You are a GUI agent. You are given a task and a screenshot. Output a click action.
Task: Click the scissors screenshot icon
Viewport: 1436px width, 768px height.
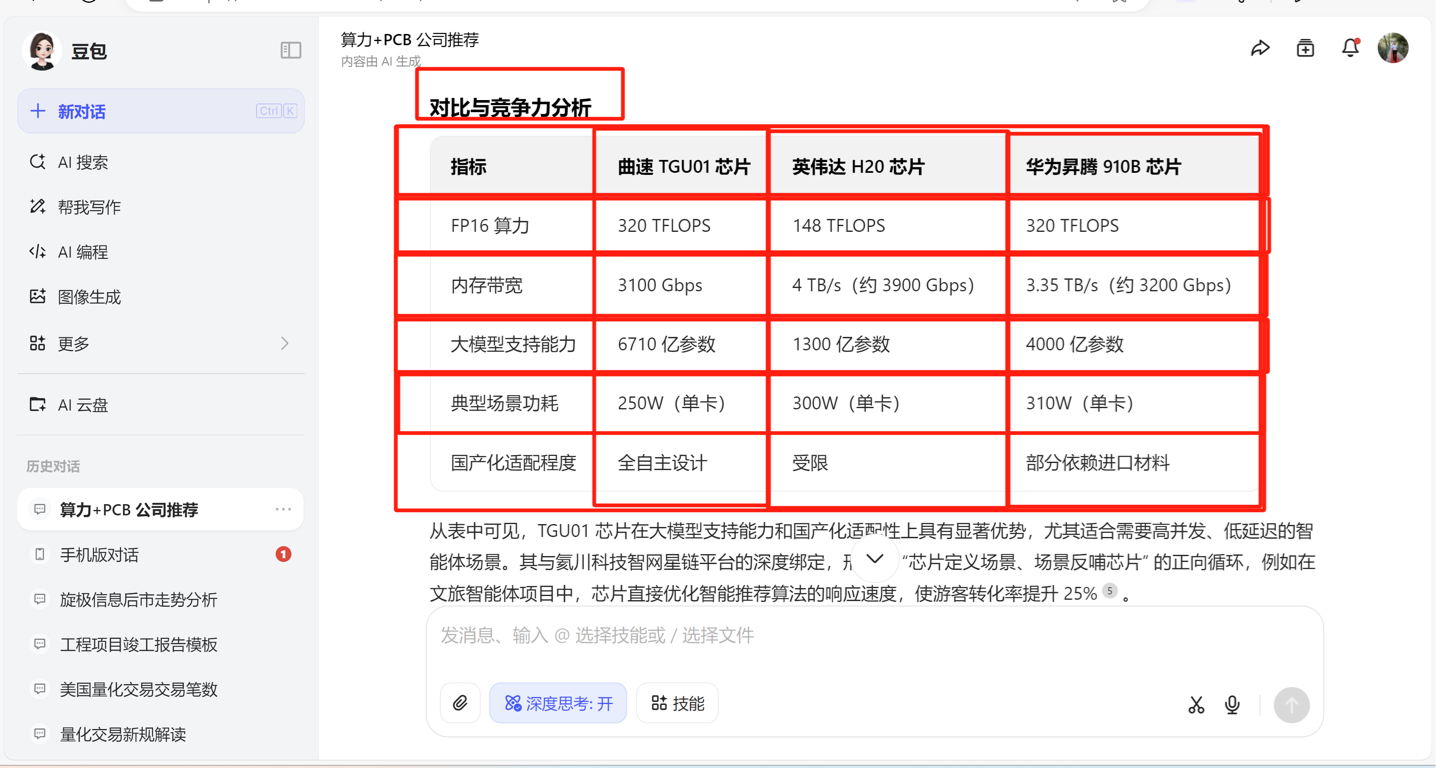click(1196, 705)
